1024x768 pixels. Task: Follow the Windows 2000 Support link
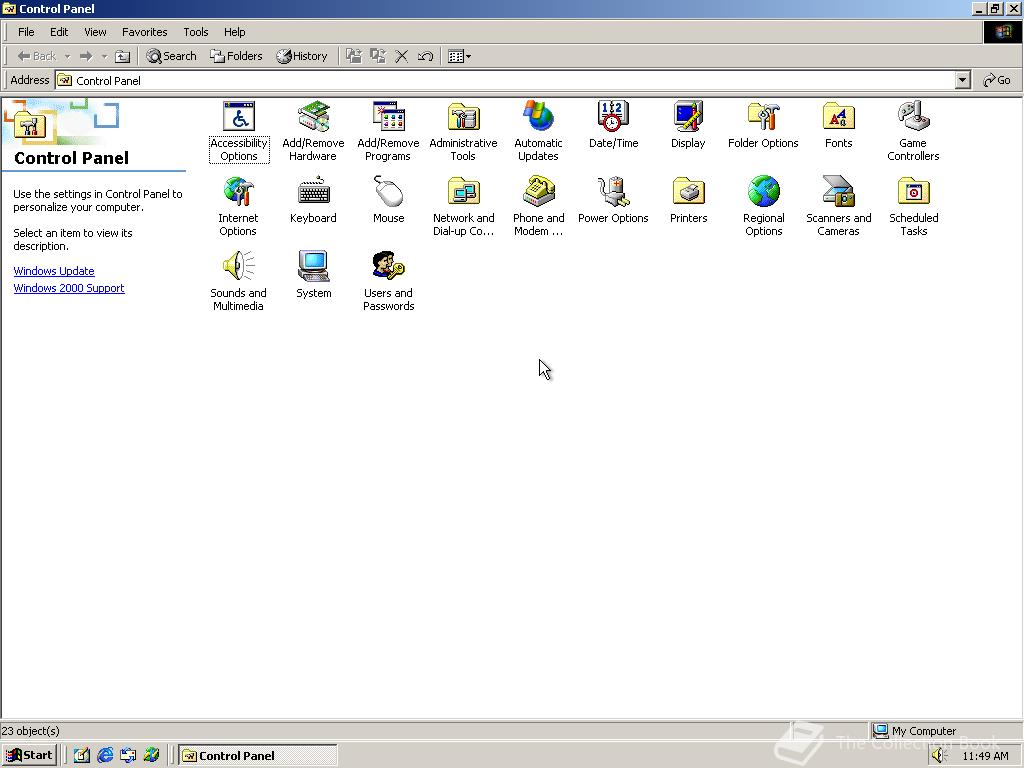69,288
